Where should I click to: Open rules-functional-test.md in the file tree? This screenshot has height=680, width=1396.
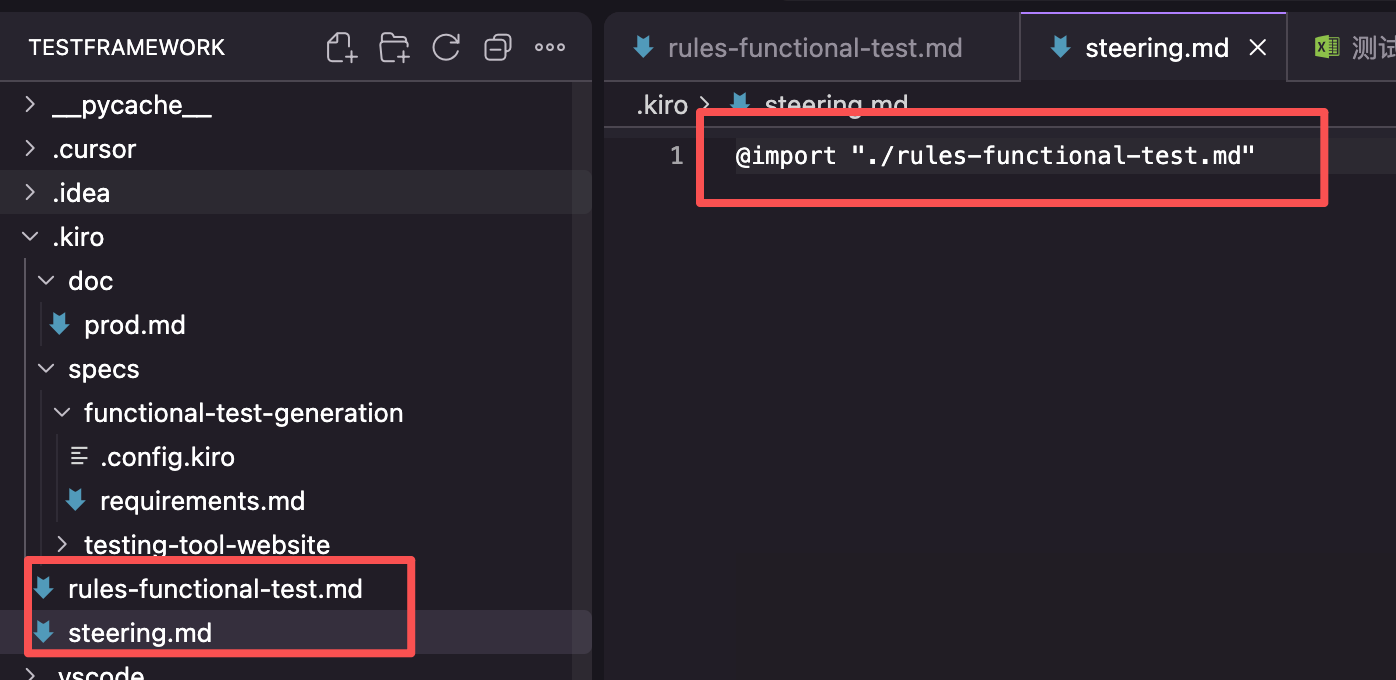[215, 589]
